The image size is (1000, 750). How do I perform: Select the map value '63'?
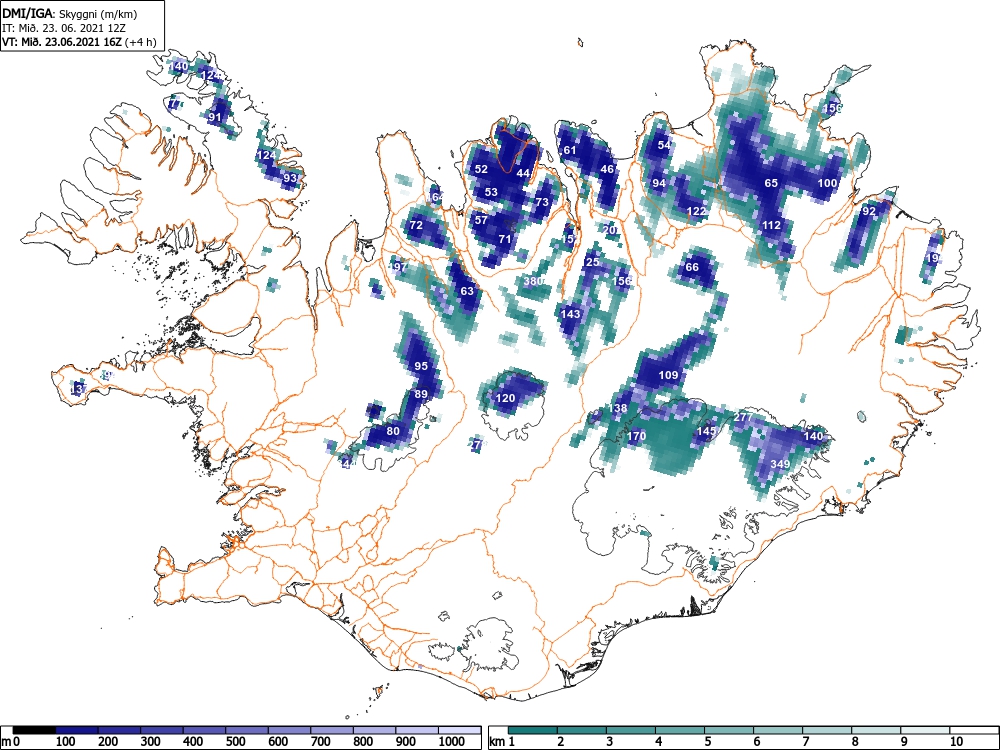[x=467, y=291]
